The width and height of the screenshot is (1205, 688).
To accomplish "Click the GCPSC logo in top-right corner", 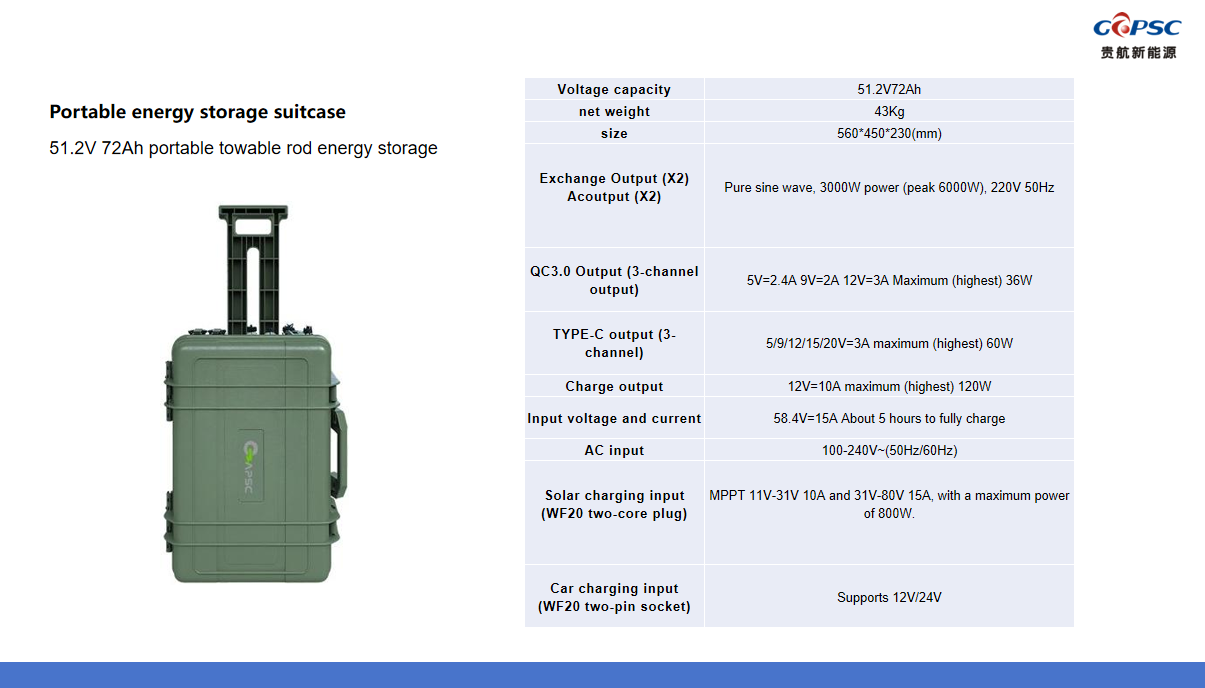I will tap(1136, 27).
